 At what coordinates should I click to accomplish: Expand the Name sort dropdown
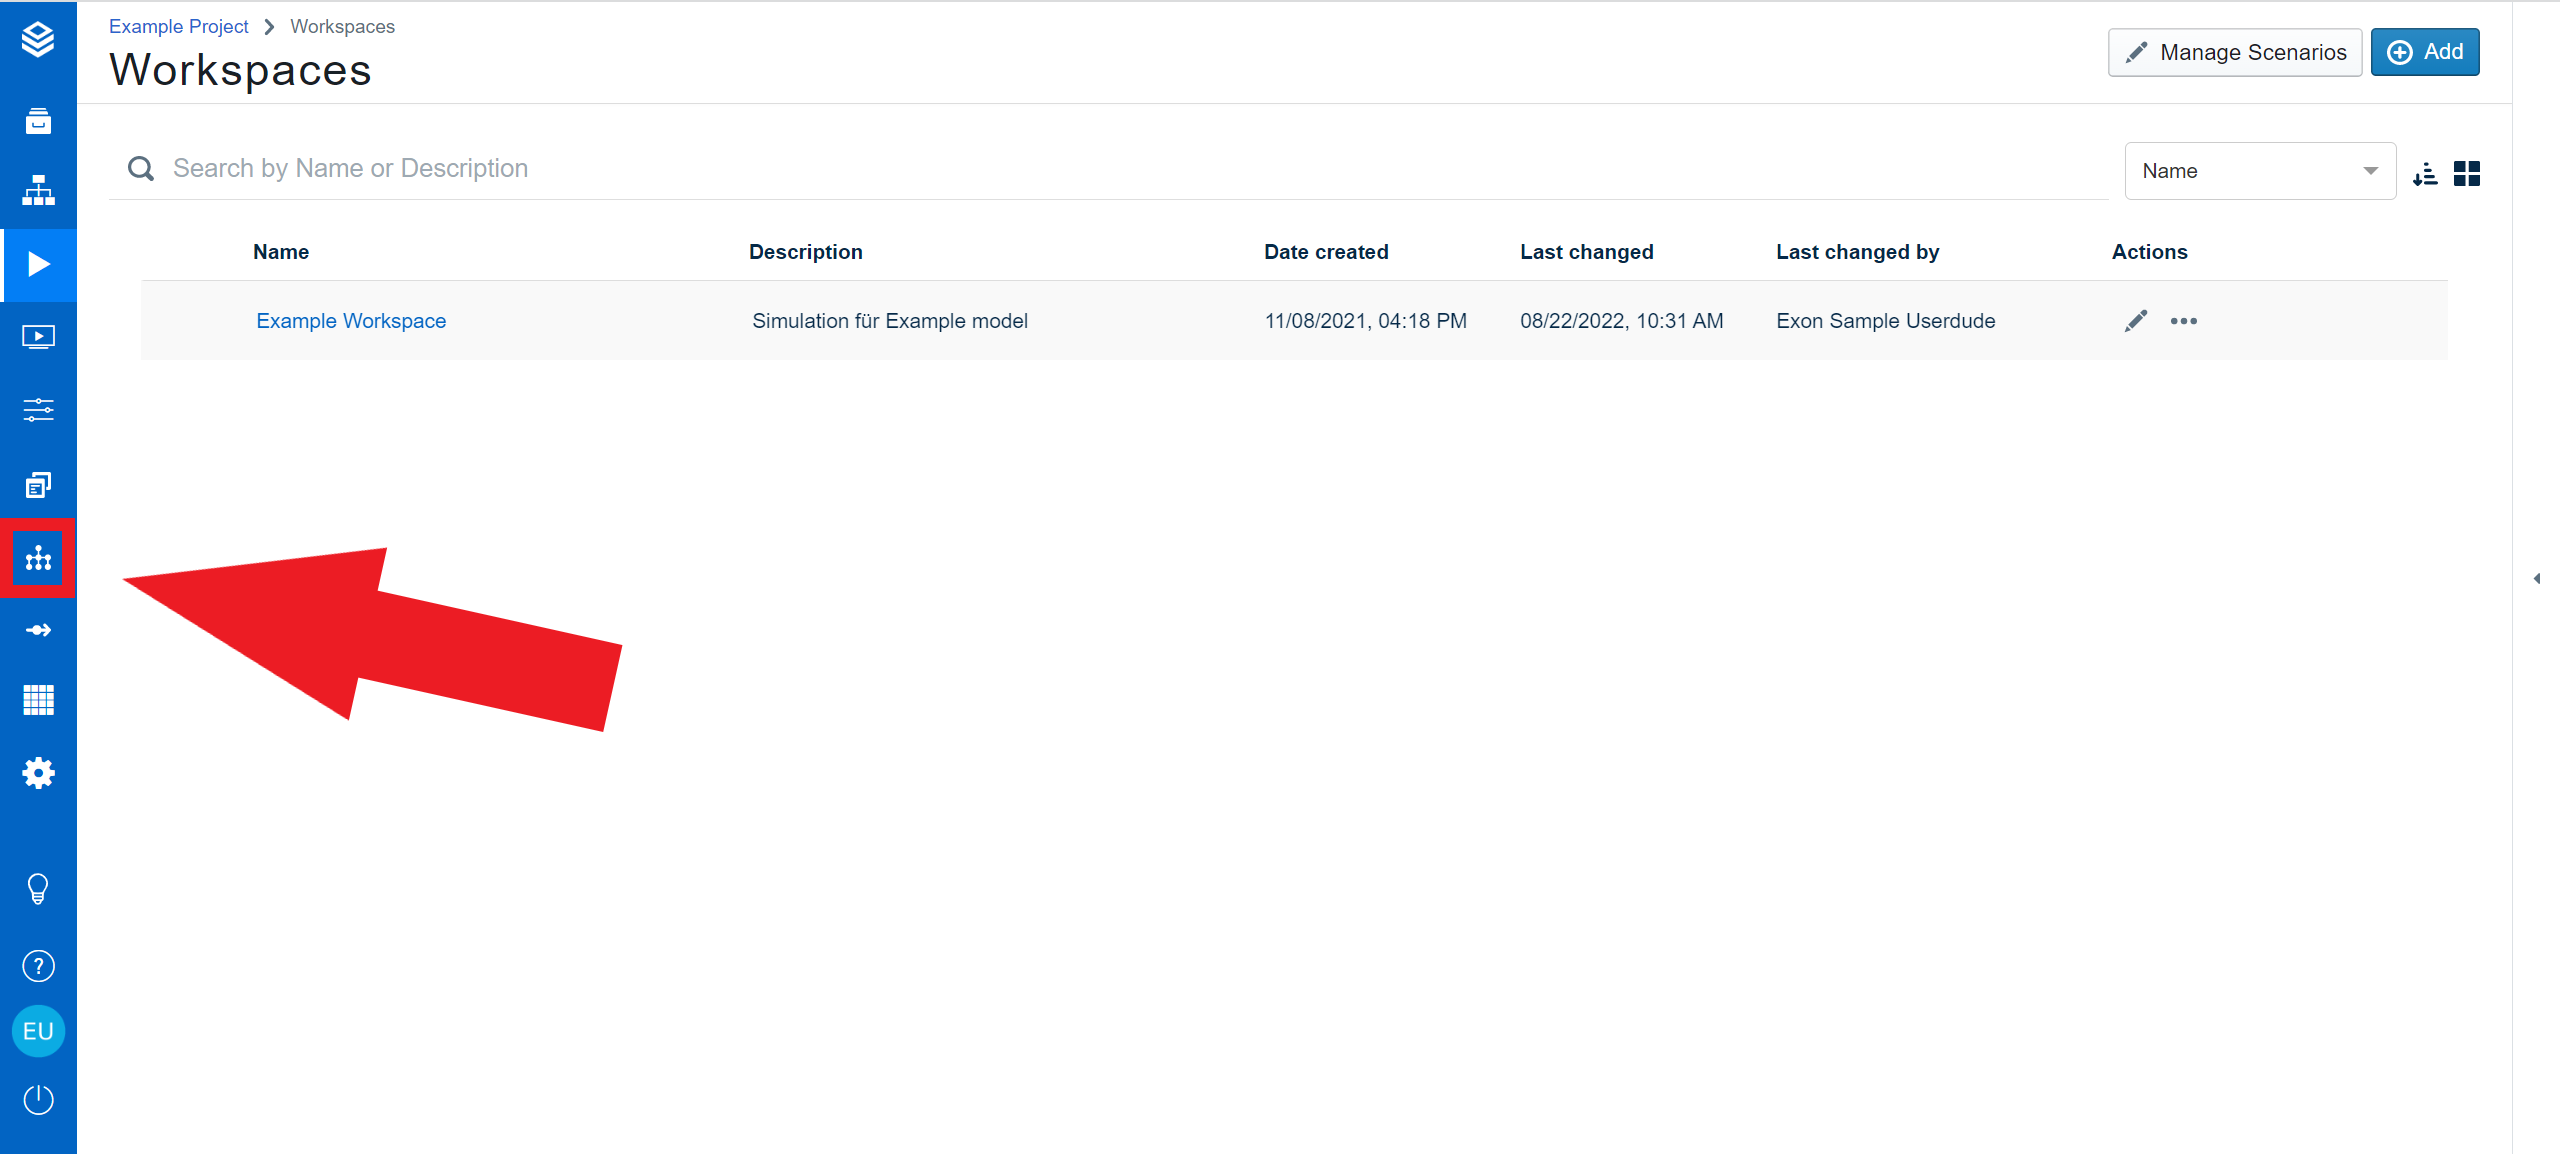click(2259, 171)
